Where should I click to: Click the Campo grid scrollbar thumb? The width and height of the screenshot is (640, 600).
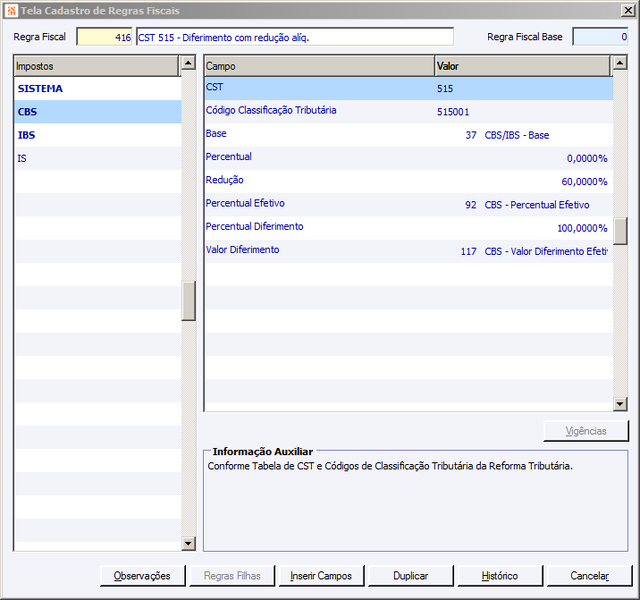point(620,231)
